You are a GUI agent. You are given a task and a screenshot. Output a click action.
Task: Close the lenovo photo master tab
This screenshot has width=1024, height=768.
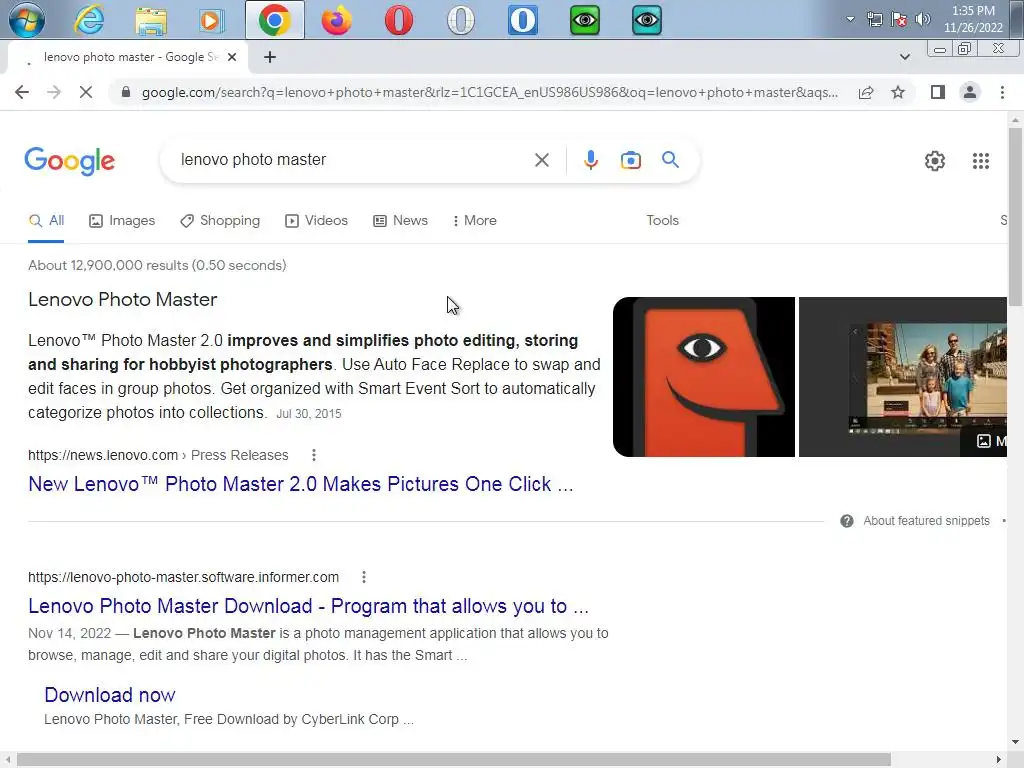click(x=232, y=57)
